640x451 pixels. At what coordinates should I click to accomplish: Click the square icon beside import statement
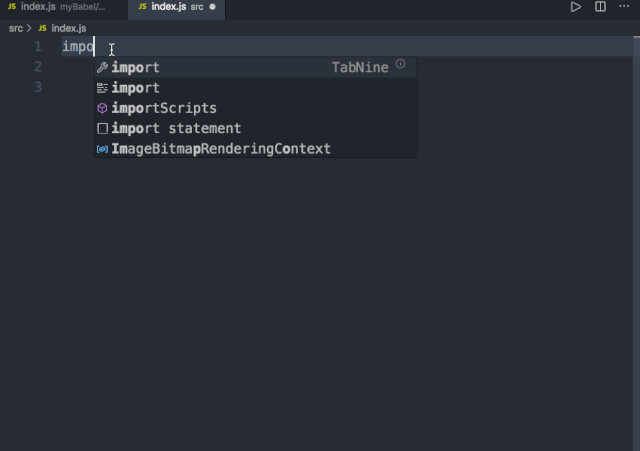pyautogui.click(x=102, y=129)
